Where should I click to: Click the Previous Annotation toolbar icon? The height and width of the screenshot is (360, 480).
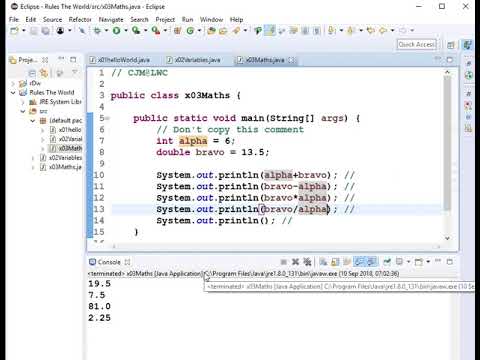(350, 31)
